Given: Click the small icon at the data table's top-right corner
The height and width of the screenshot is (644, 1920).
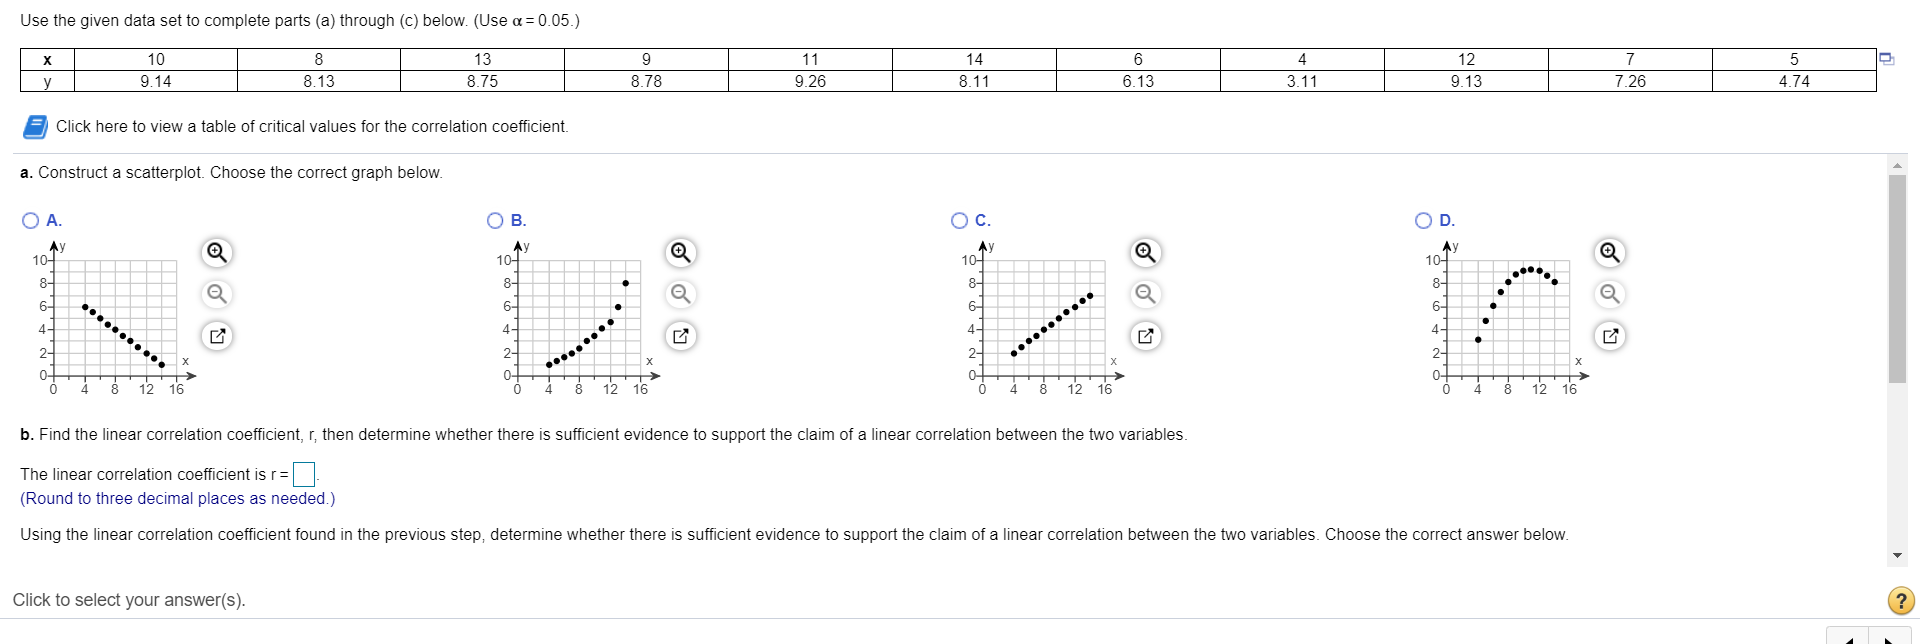Looking at the screenshot, I should click(x=1888, y=58).
